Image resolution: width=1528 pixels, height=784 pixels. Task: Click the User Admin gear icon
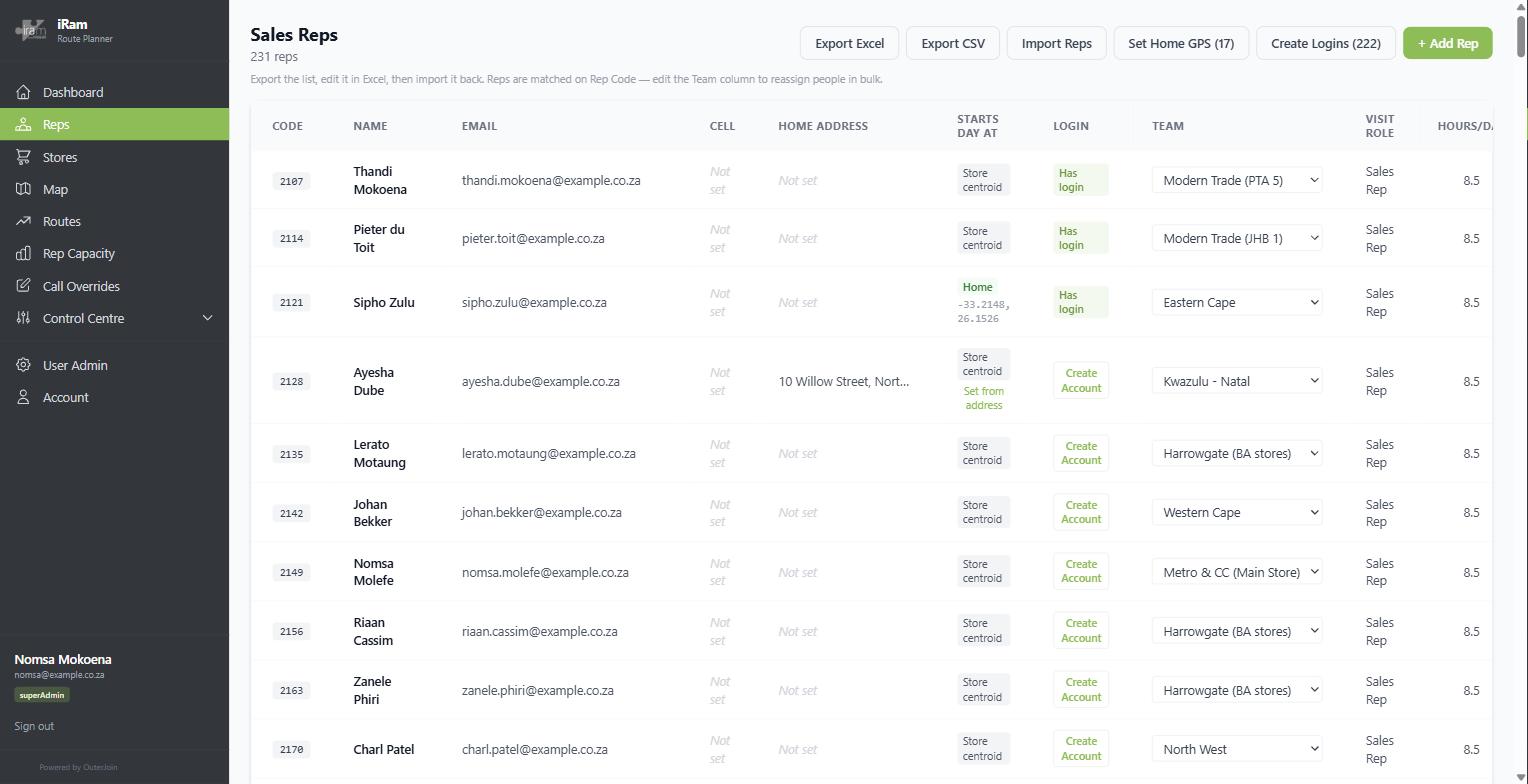tap(23, 365)
